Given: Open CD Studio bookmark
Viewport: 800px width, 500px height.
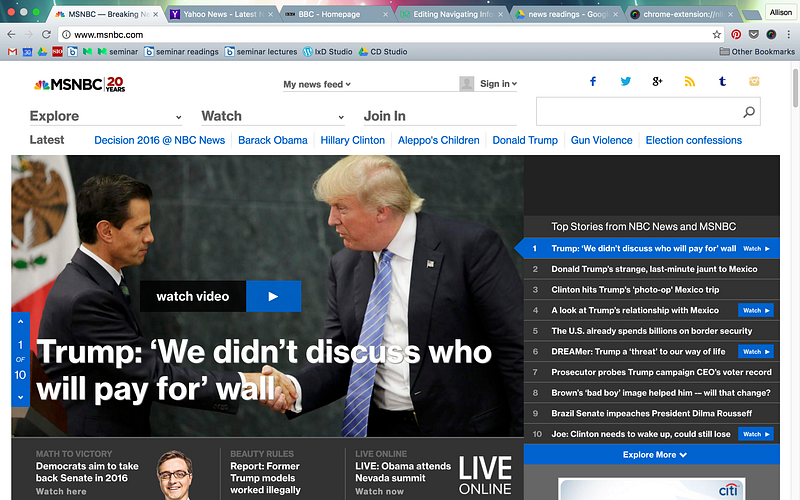Looking at the screenshot, I should click(x=383, y=52).
